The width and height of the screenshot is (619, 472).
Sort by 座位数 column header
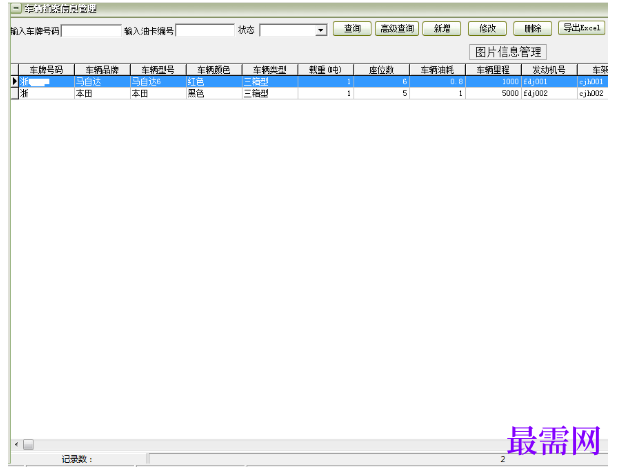pyautogui.click(x=382, y=70)
